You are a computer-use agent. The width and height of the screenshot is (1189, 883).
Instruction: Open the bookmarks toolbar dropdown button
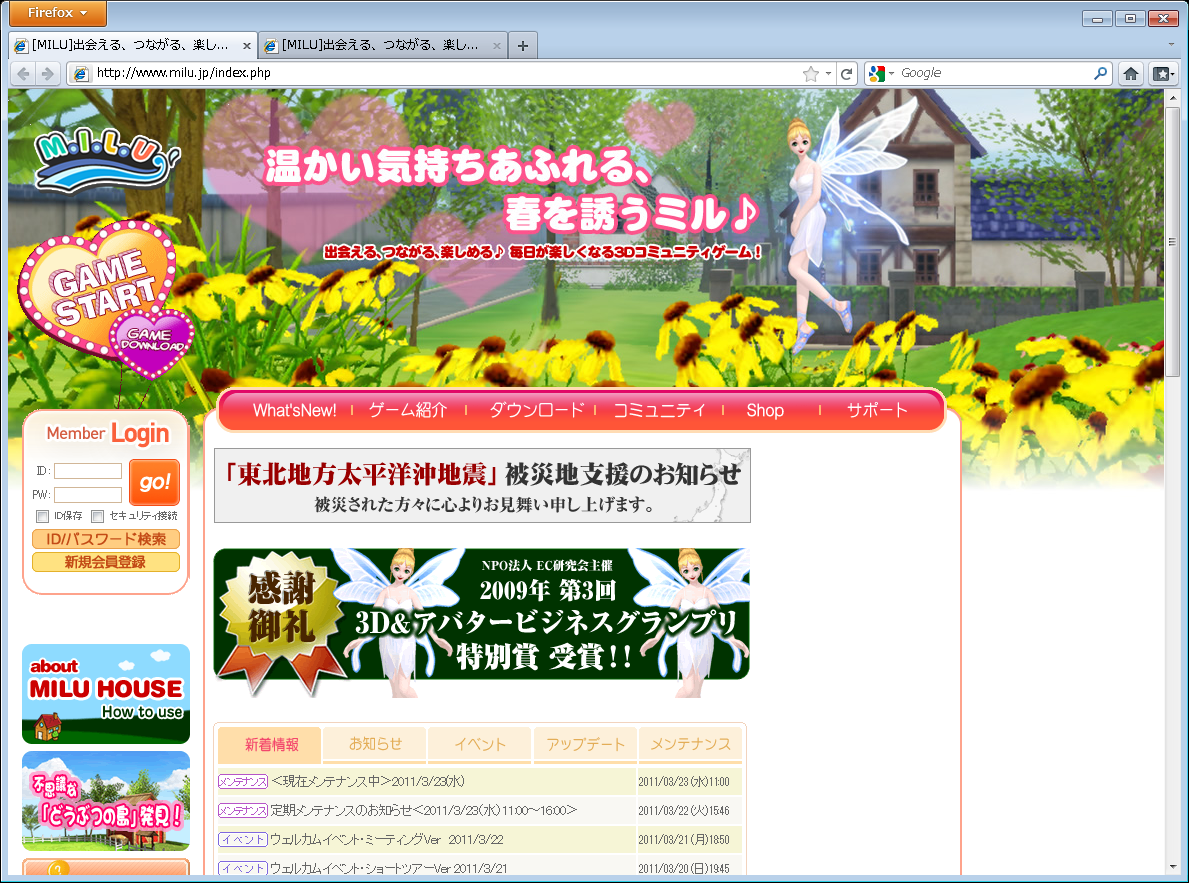[x=1162, y=73]
